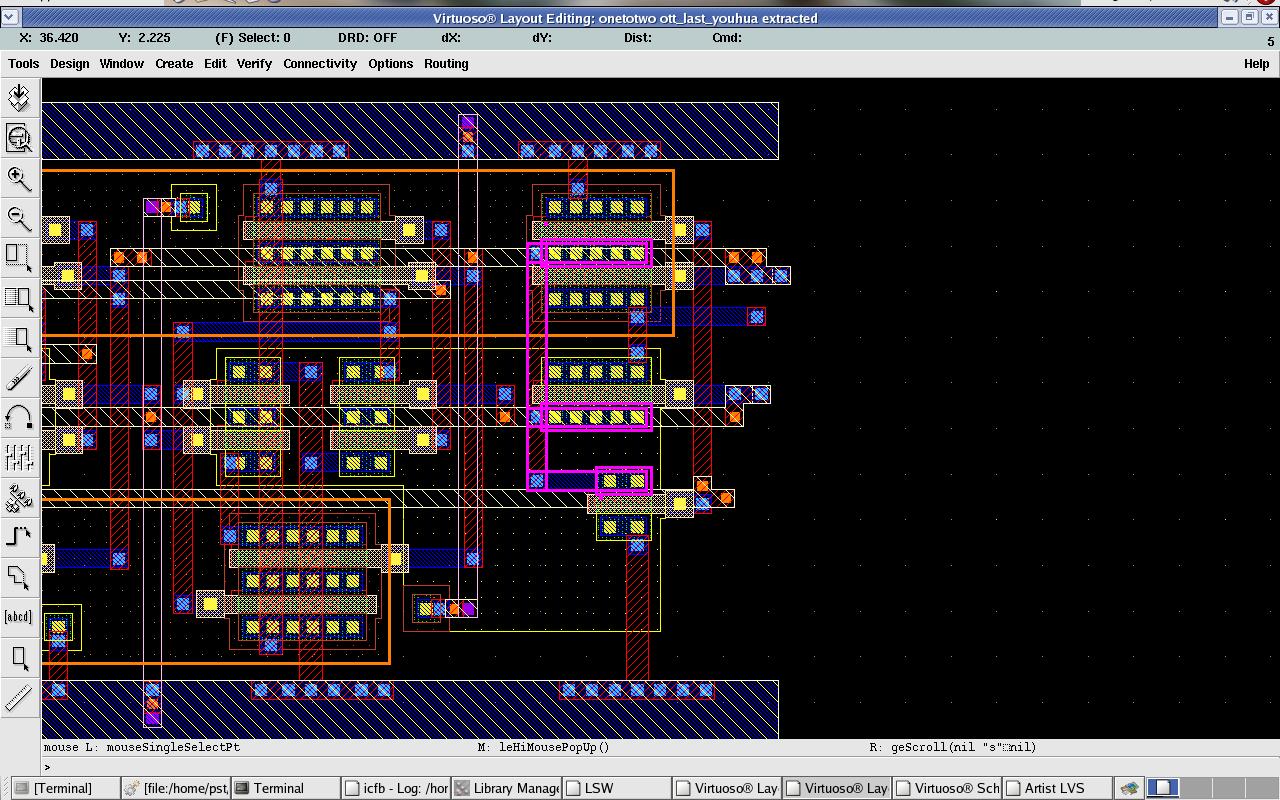Click the workspace switcher in taskbar
Viewport: 1280px width, 800px height.
[x=1164, y=788]
